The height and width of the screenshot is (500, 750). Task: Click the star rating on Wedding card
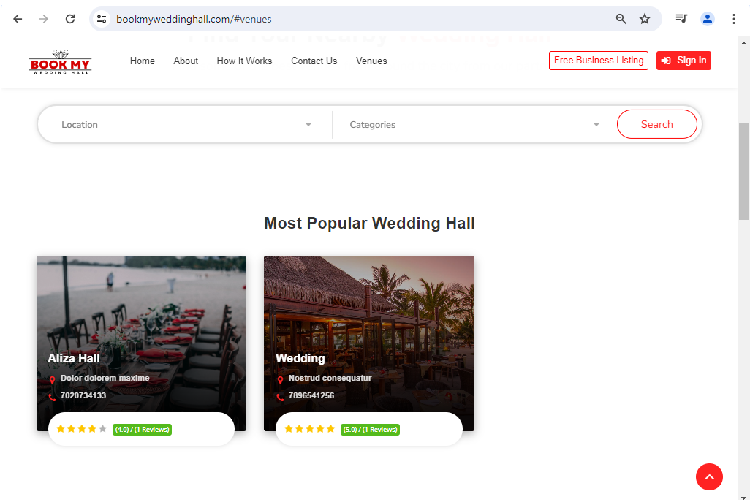click(x=309, y=429)
